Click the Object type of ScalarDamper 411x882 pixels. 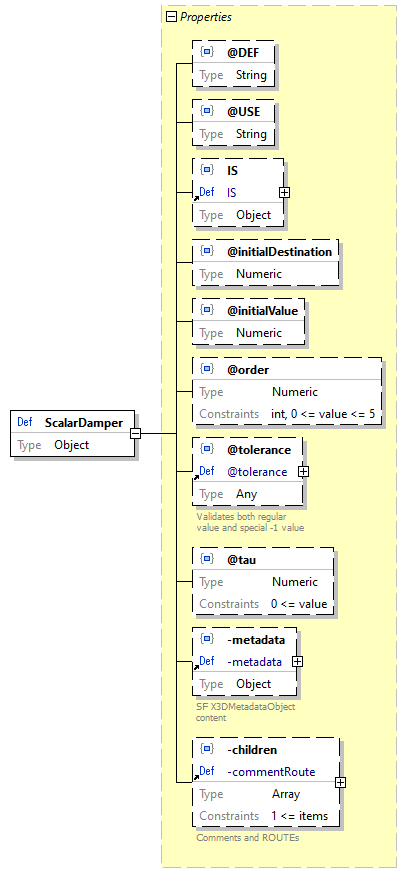pos(71,444)
